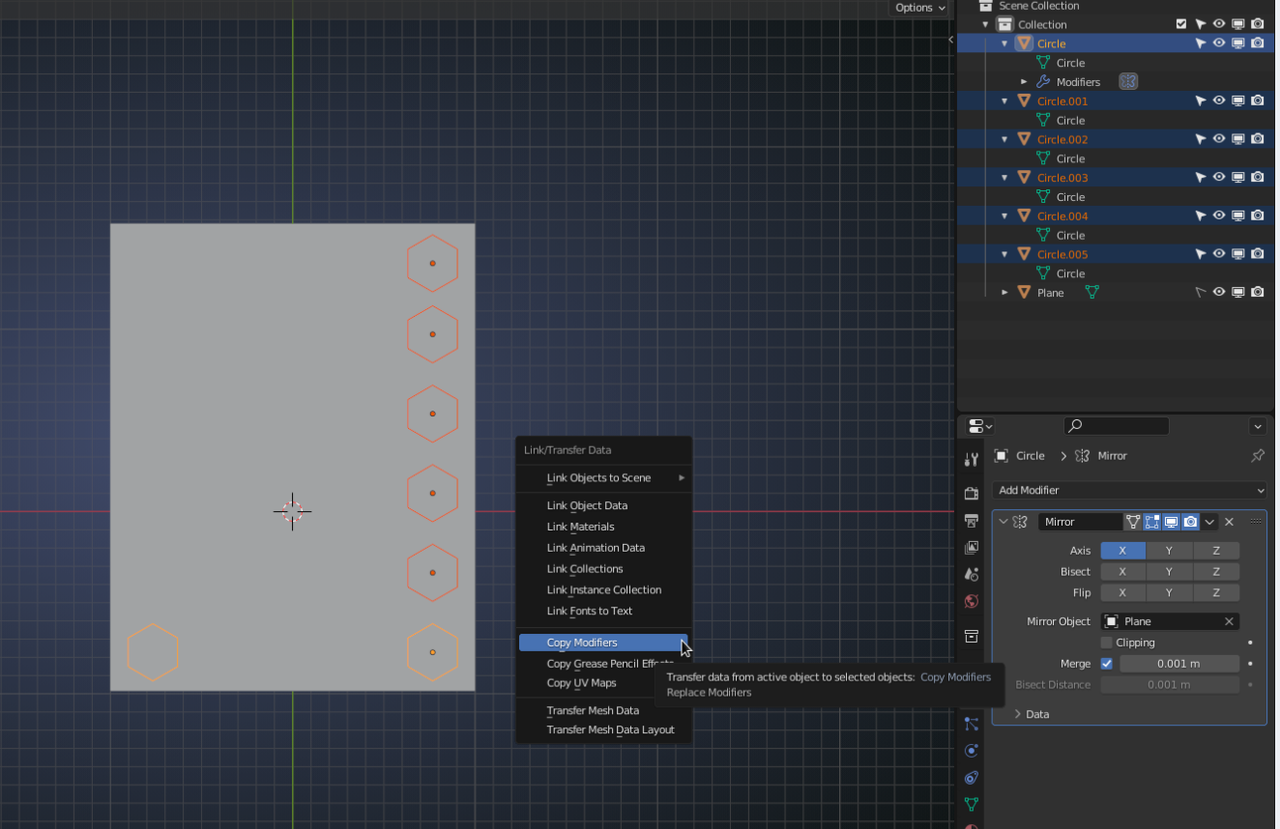The height and width of the screenshot is (829, 1280).
Task: Open the Object Data properties tab icon
Action: 971,804
